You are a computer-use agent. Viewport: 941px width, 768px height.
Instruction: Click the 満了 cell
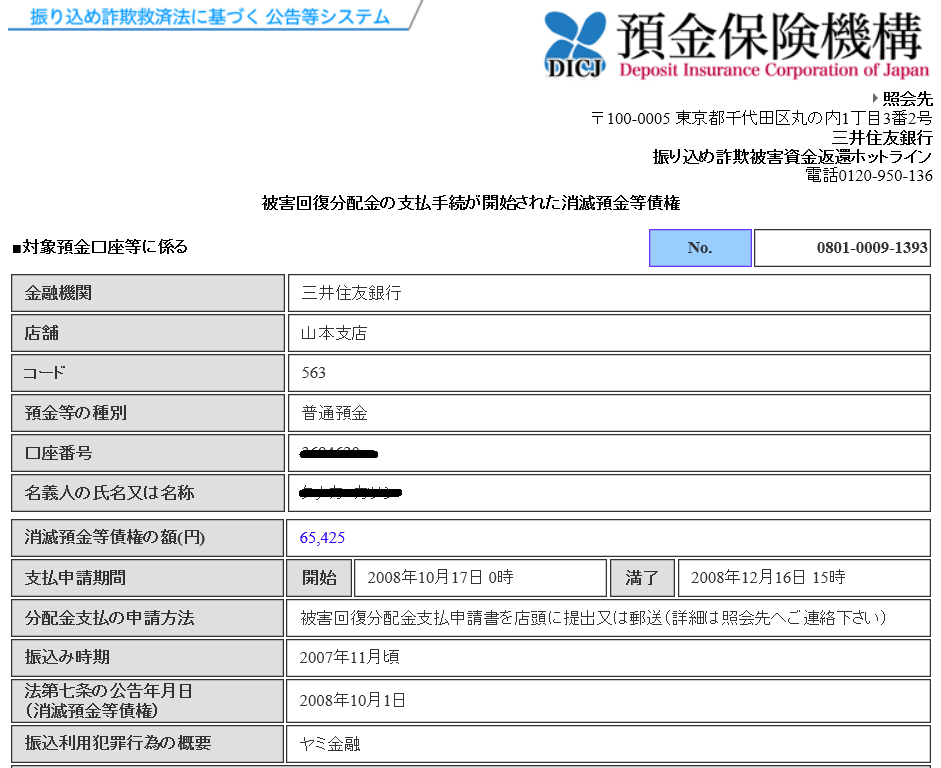(642, 578)
